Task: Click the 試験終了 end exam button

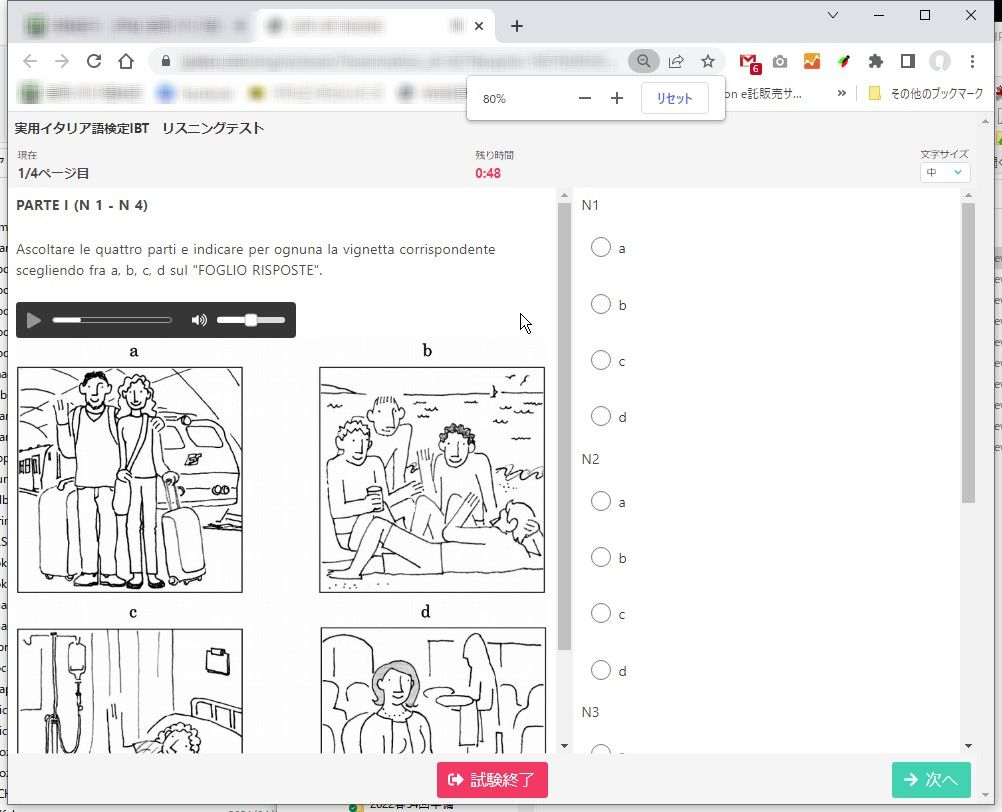Action: [492, 780]
